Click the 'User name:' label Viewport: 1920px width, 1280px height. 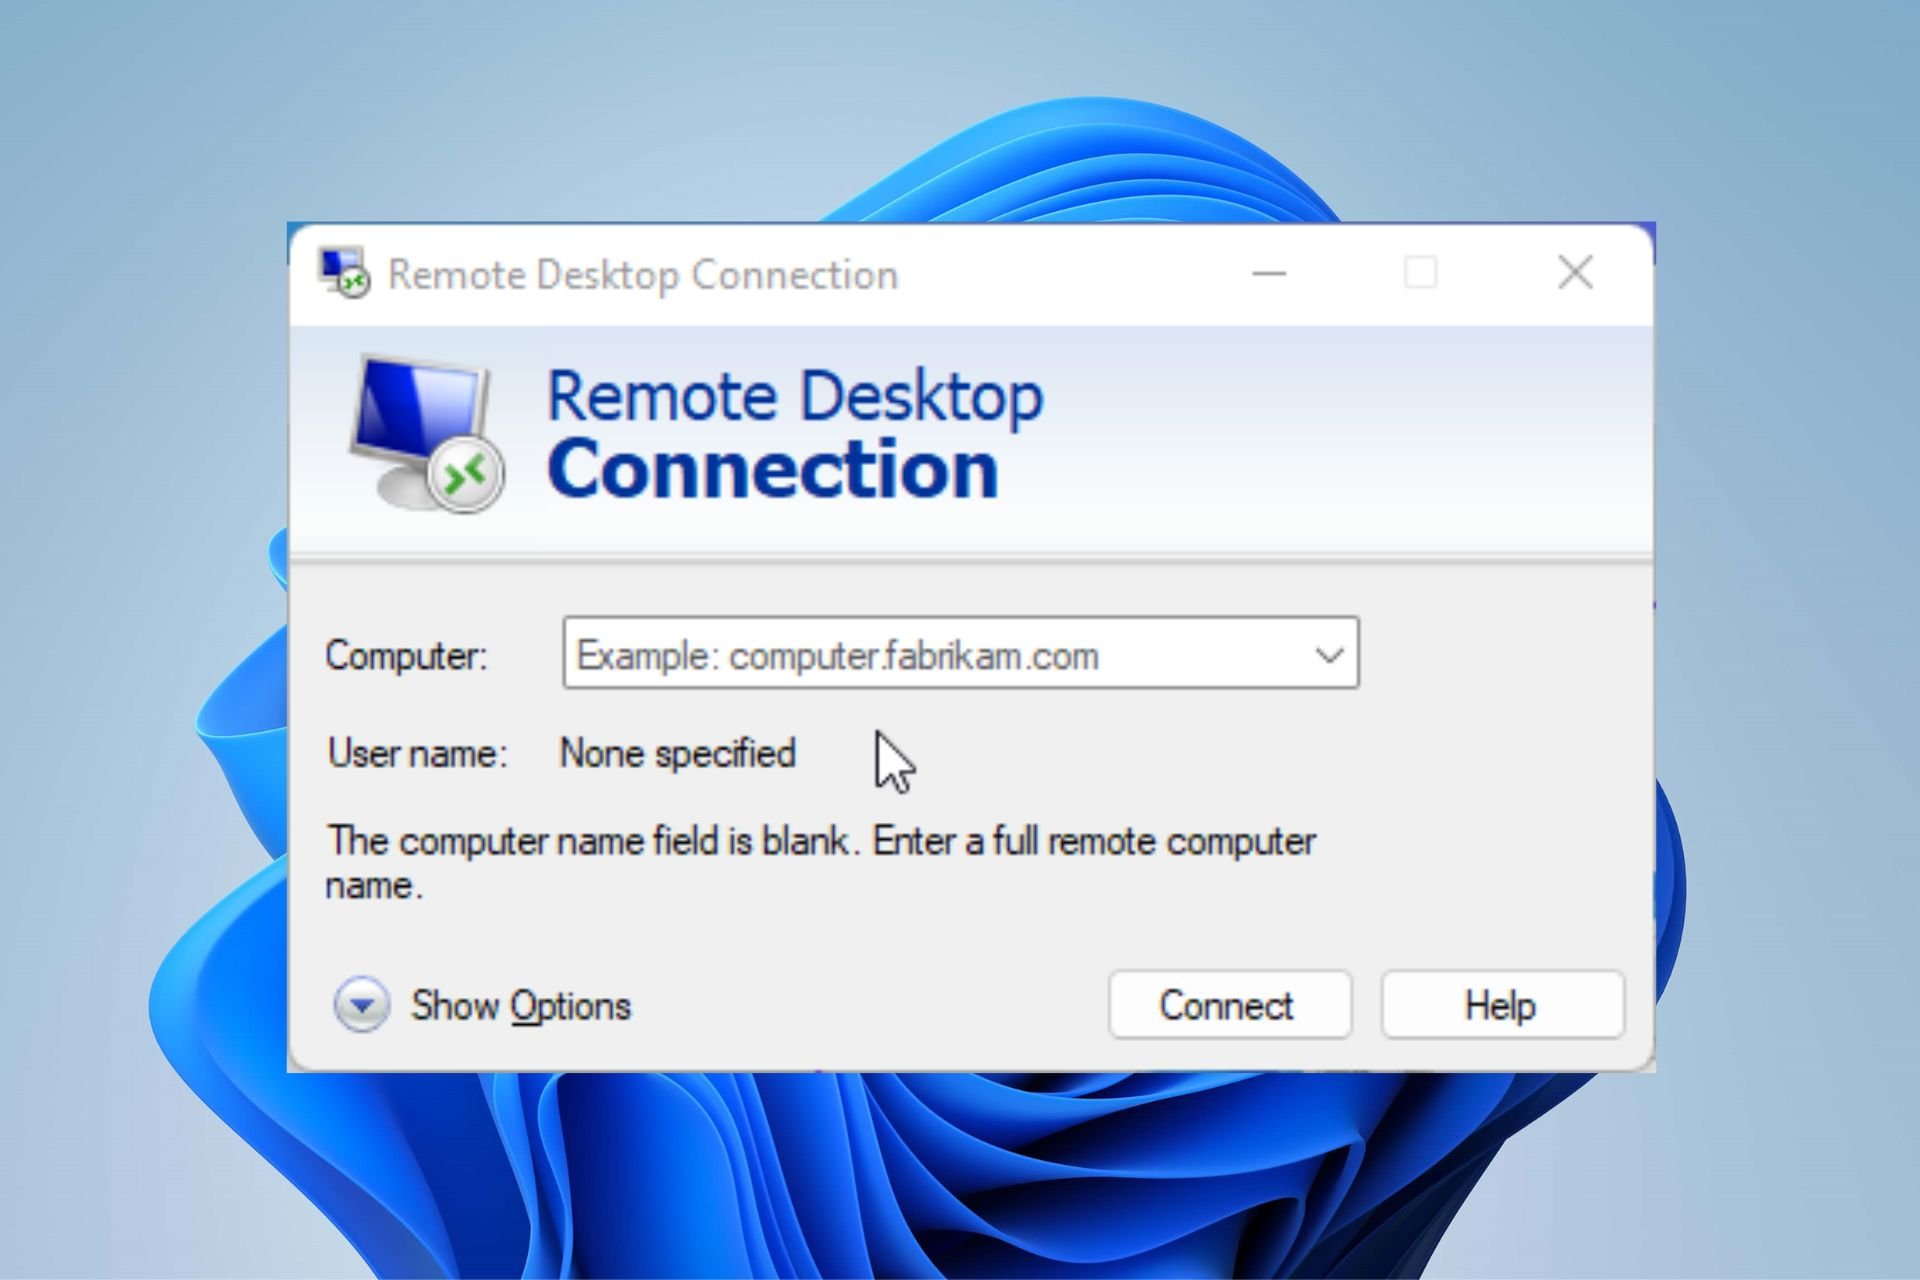(417, 753)
